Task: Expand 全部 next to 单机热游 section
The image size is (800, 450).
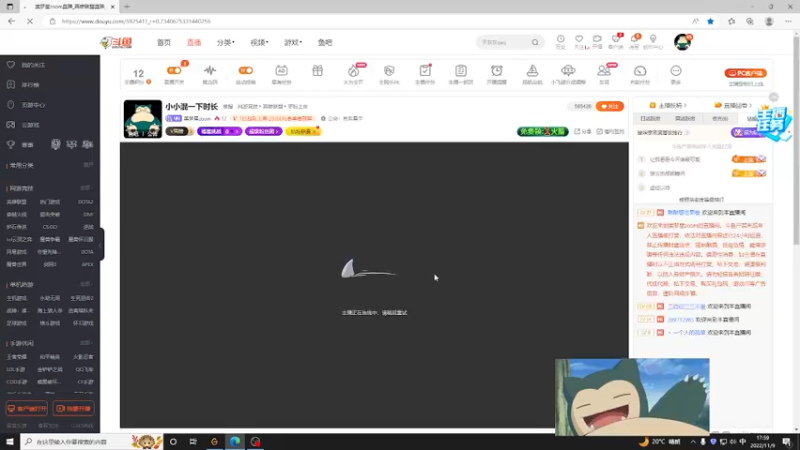Action: click(x=87, y=284)
